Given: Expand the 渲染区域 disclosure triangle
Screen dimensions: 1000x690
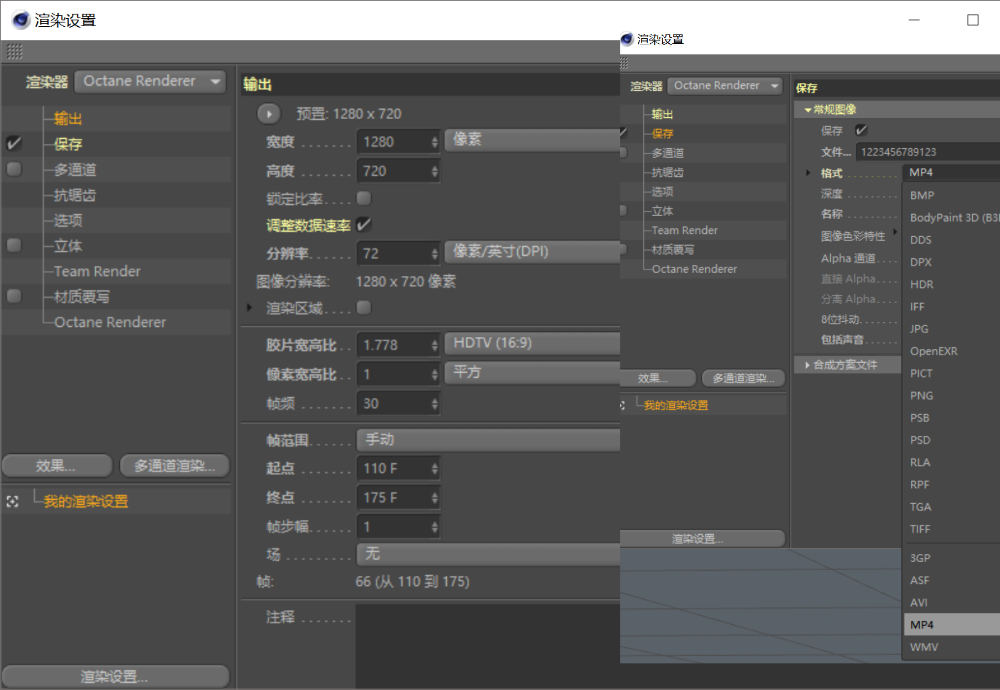Looking at the screenshot, I should pyautogui.click(x=249, y=308).
